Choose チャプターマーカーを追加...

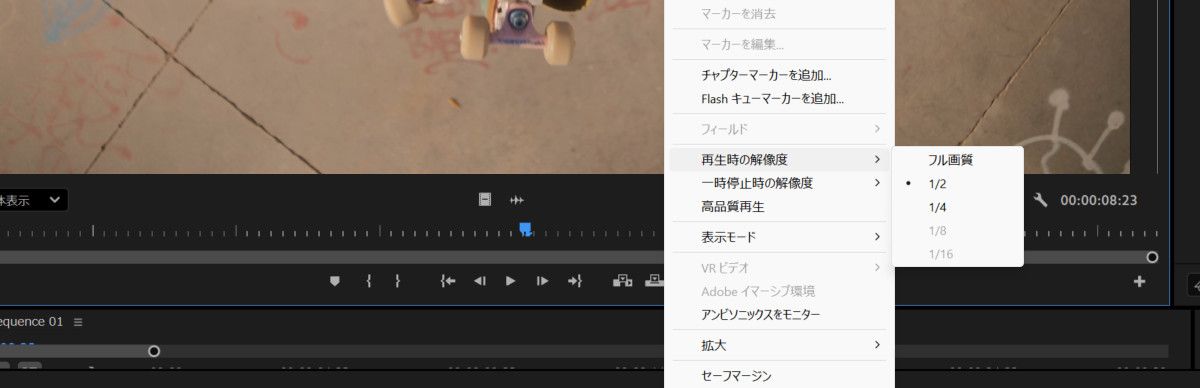point(779,75)
